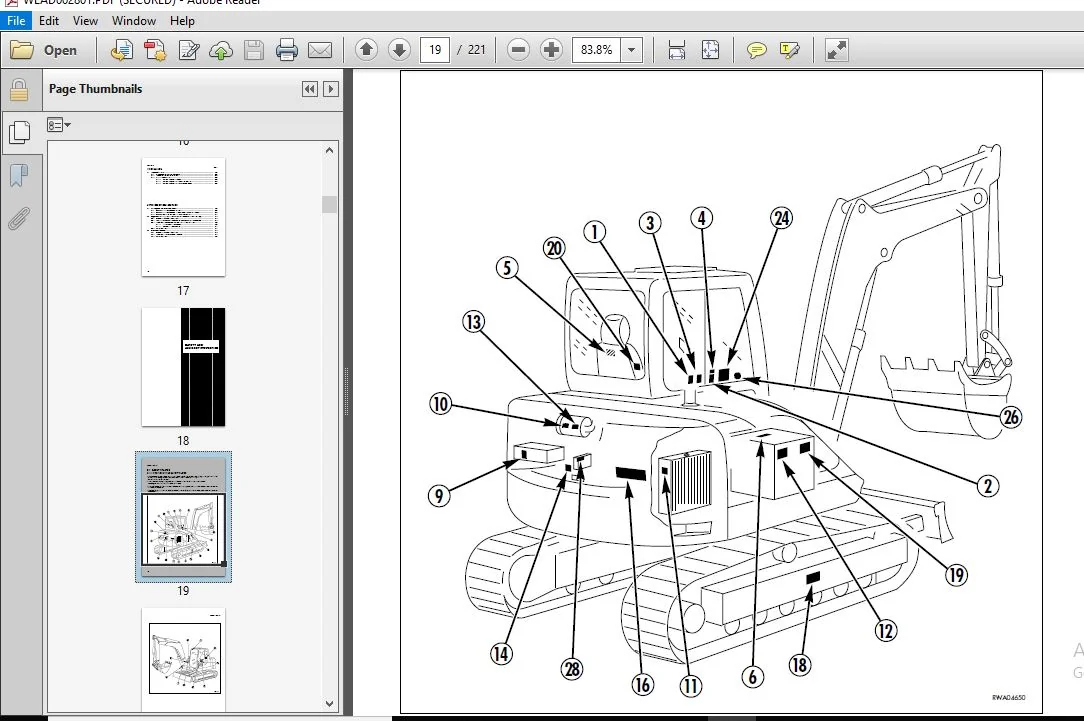This screenshot has height=721, width=1084.
Task: Go to next page with down arrow
Action: [x=400, y=50]
